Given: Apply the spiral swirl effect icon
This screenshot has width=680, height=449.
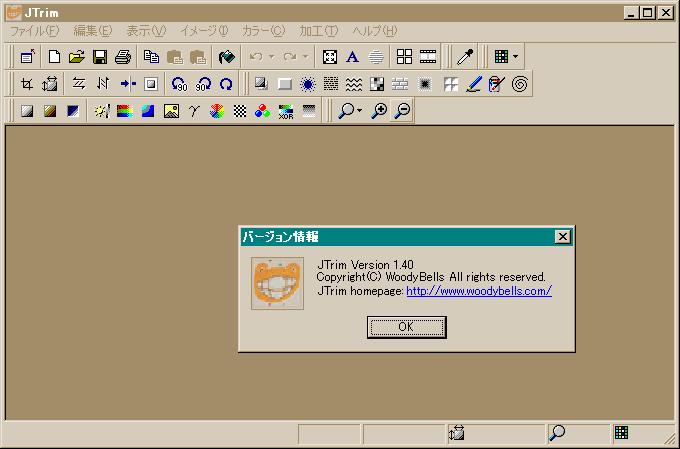Looking at the screenshot, I should tap(520, 84).
